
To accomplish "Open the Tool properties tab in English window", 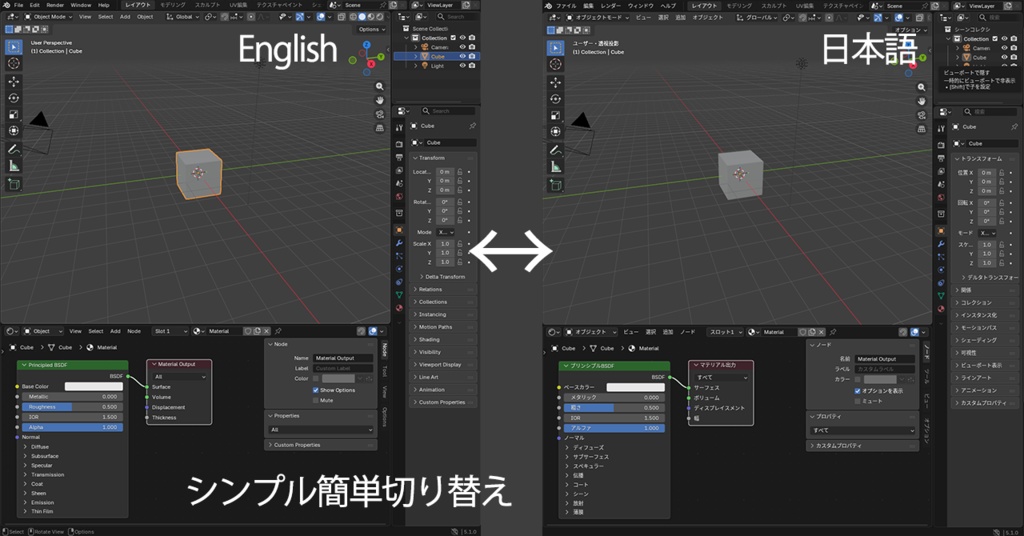I will coord(399,128).
